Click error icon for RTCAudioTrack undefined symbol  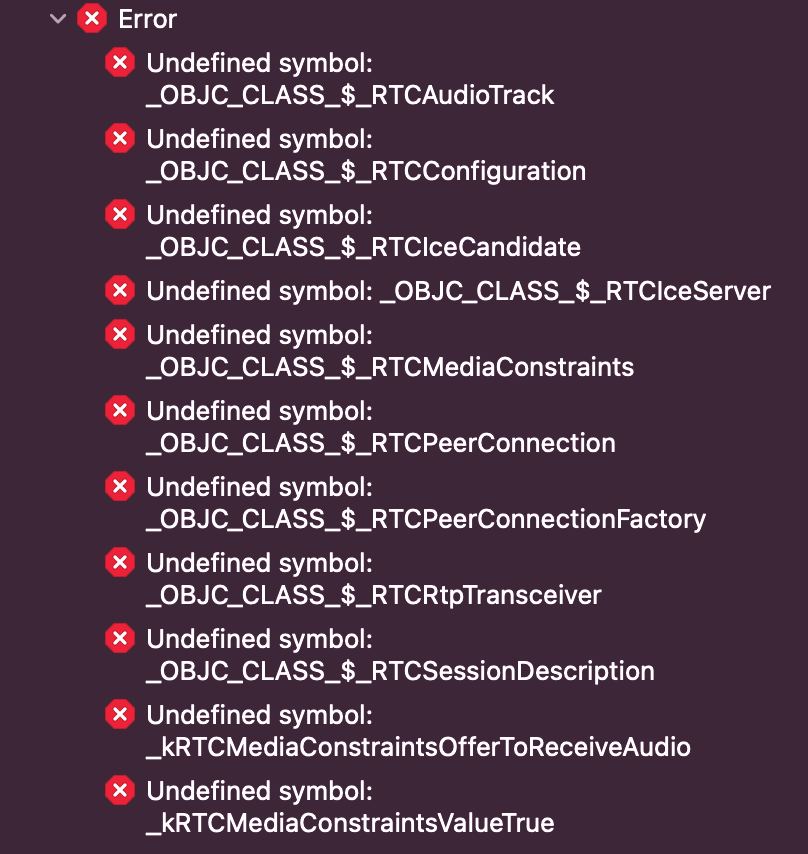tap(120, 63)
